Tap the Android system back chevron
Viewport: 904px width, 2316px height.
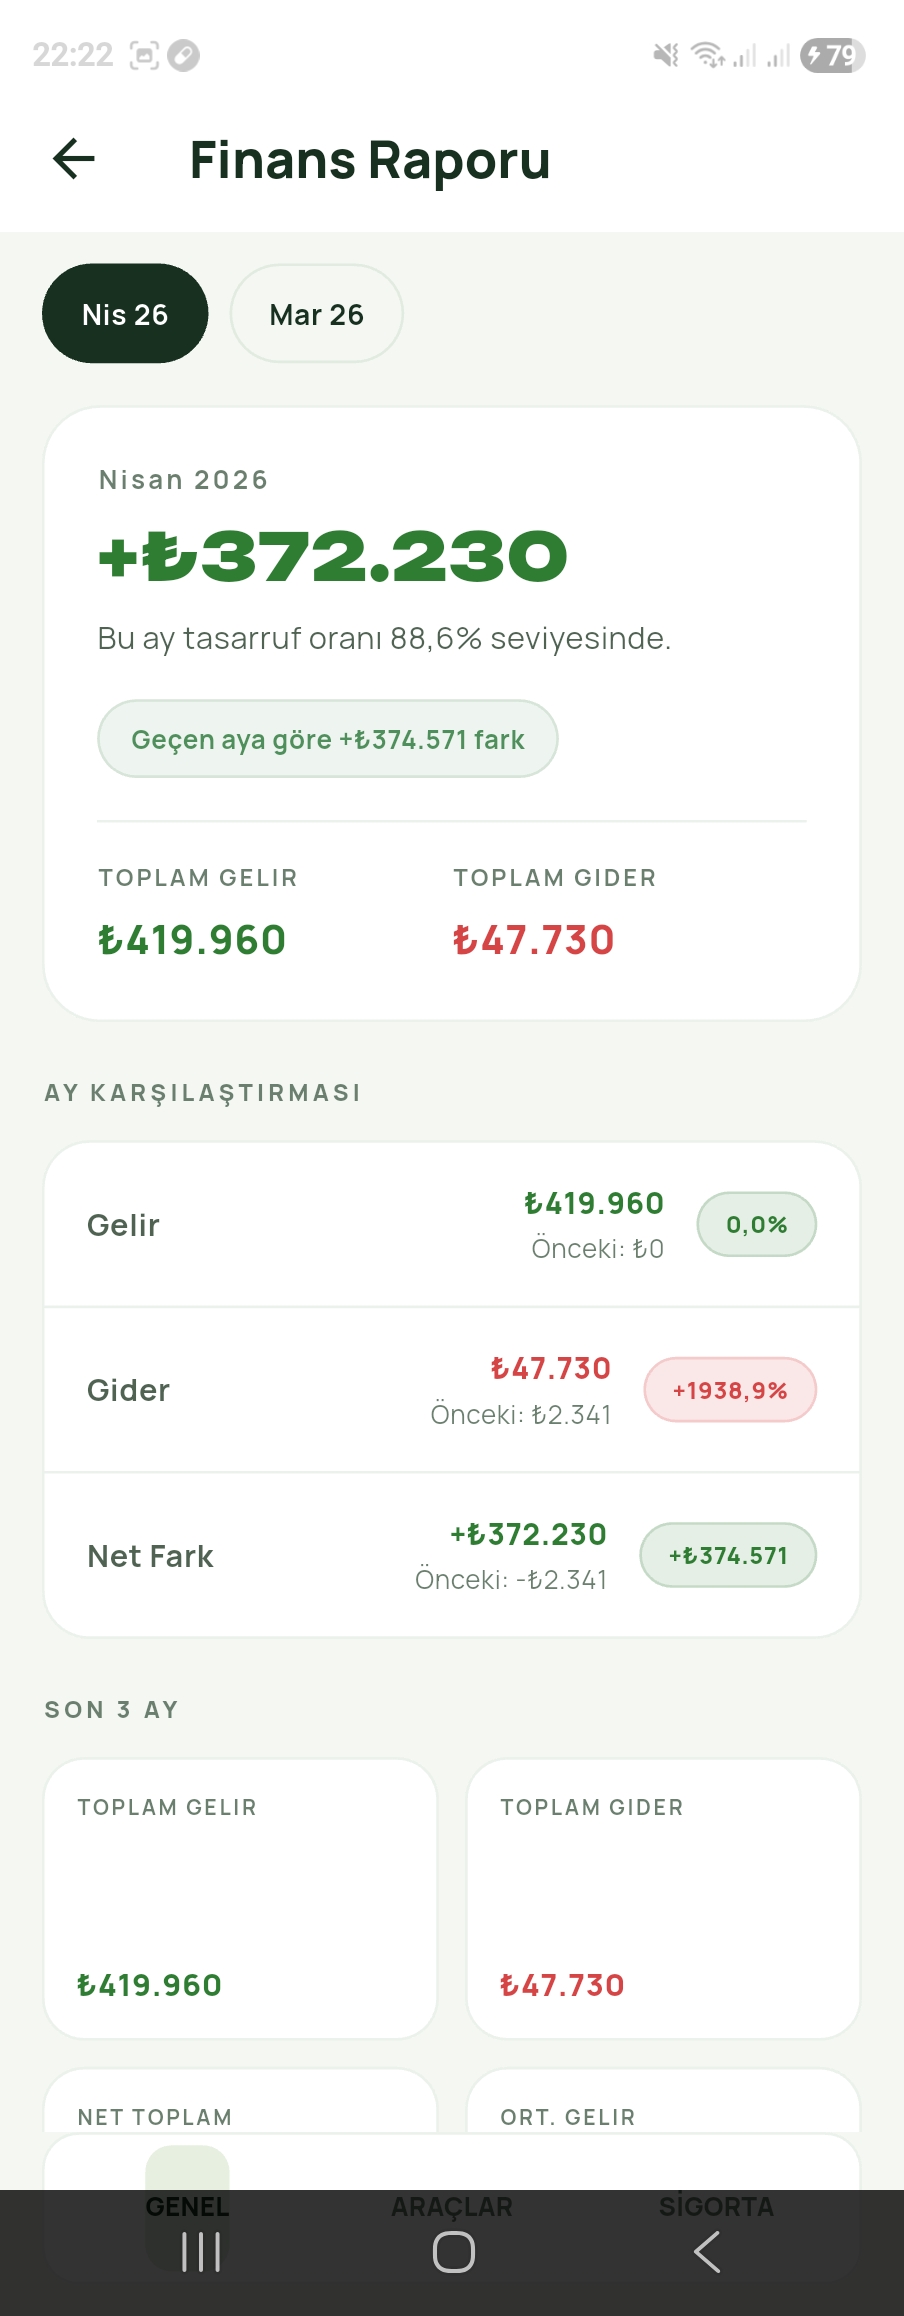(707, 2252)
